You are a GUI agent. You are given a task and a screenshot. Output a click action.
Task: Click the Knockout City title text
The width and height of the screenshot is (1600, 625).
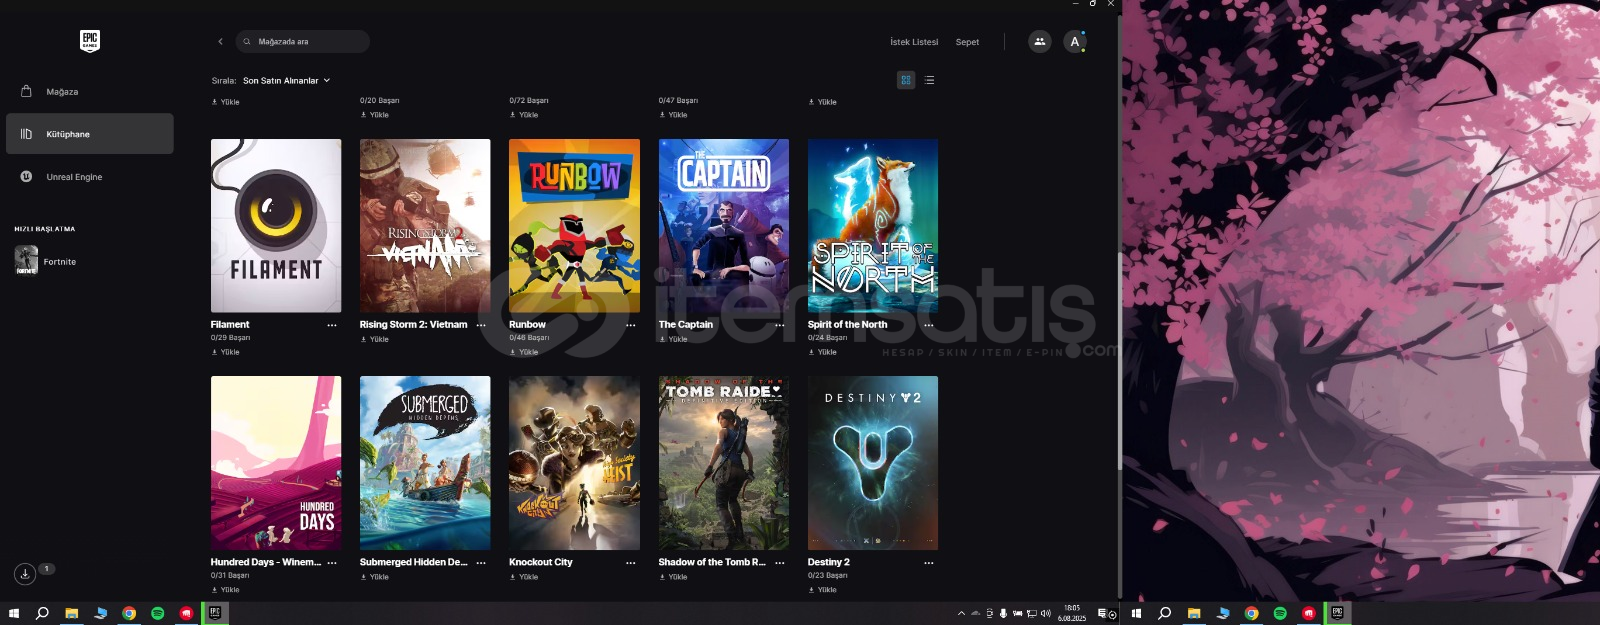[541, 562]
